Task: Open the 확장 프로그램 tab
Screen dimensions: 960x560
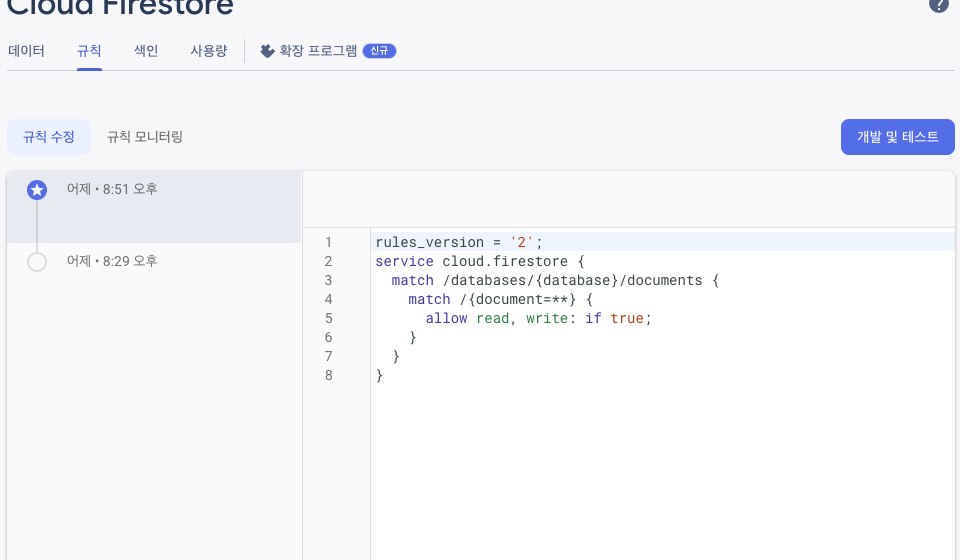Action: 318,51
